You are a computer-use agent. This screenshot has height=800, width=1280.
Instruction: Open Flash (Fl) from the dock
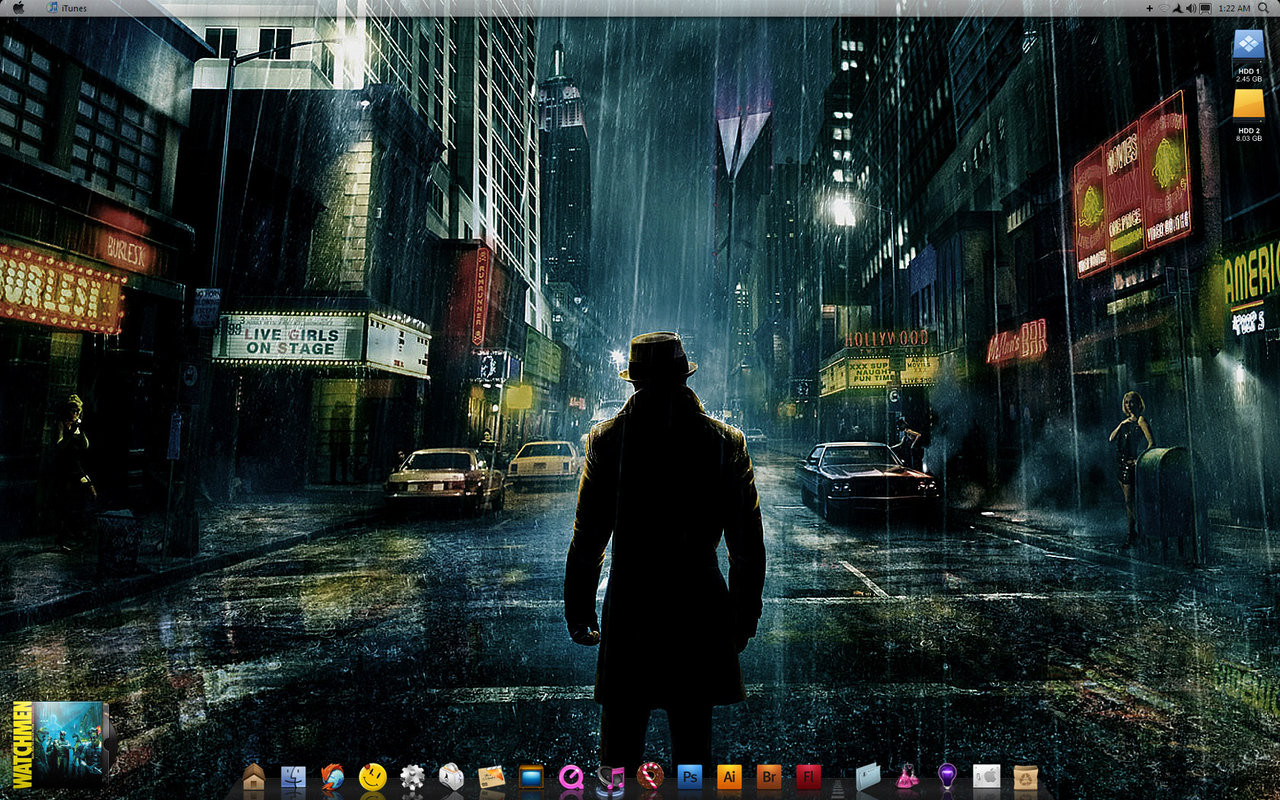point(808,777)
